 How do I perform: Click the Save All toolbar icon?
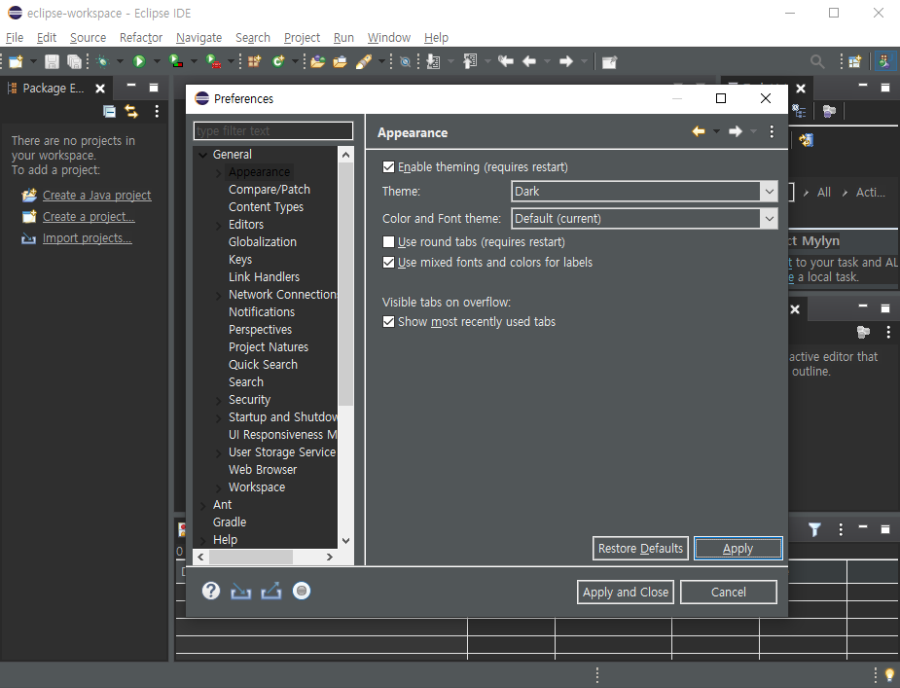point(74,61)
